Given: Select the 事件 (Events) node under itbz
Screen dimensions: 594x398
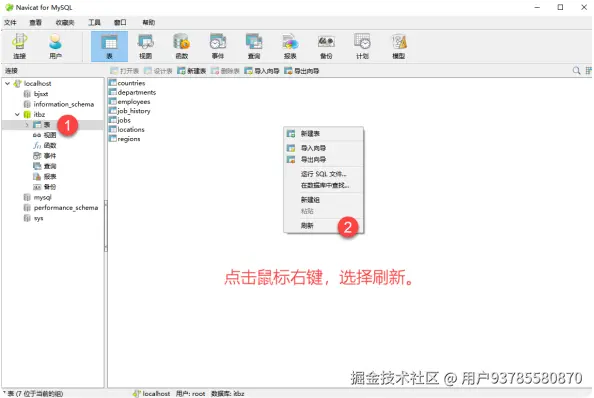Looking at the screenshot, I should click(50, 156).
